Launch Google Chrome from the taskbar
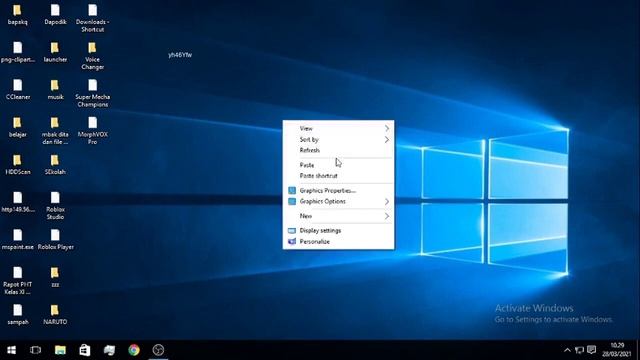Viewport: 640px width, 360px height. (134, 350)
